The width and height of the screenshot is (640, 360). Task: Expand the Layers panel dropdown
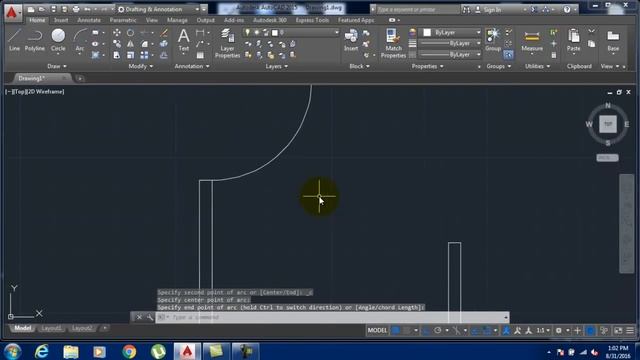tap(276, 66)
